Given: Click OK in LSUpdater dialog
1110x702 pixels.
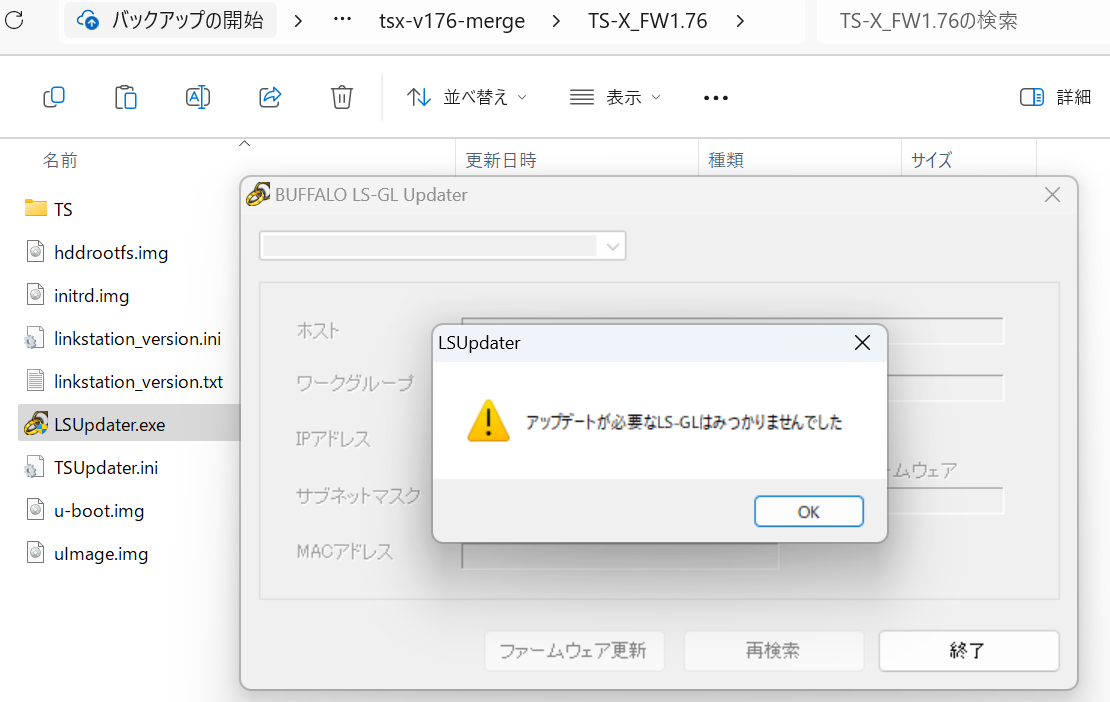Looking at the screenshot, I should pyautogui.click(x=808, y=512).
